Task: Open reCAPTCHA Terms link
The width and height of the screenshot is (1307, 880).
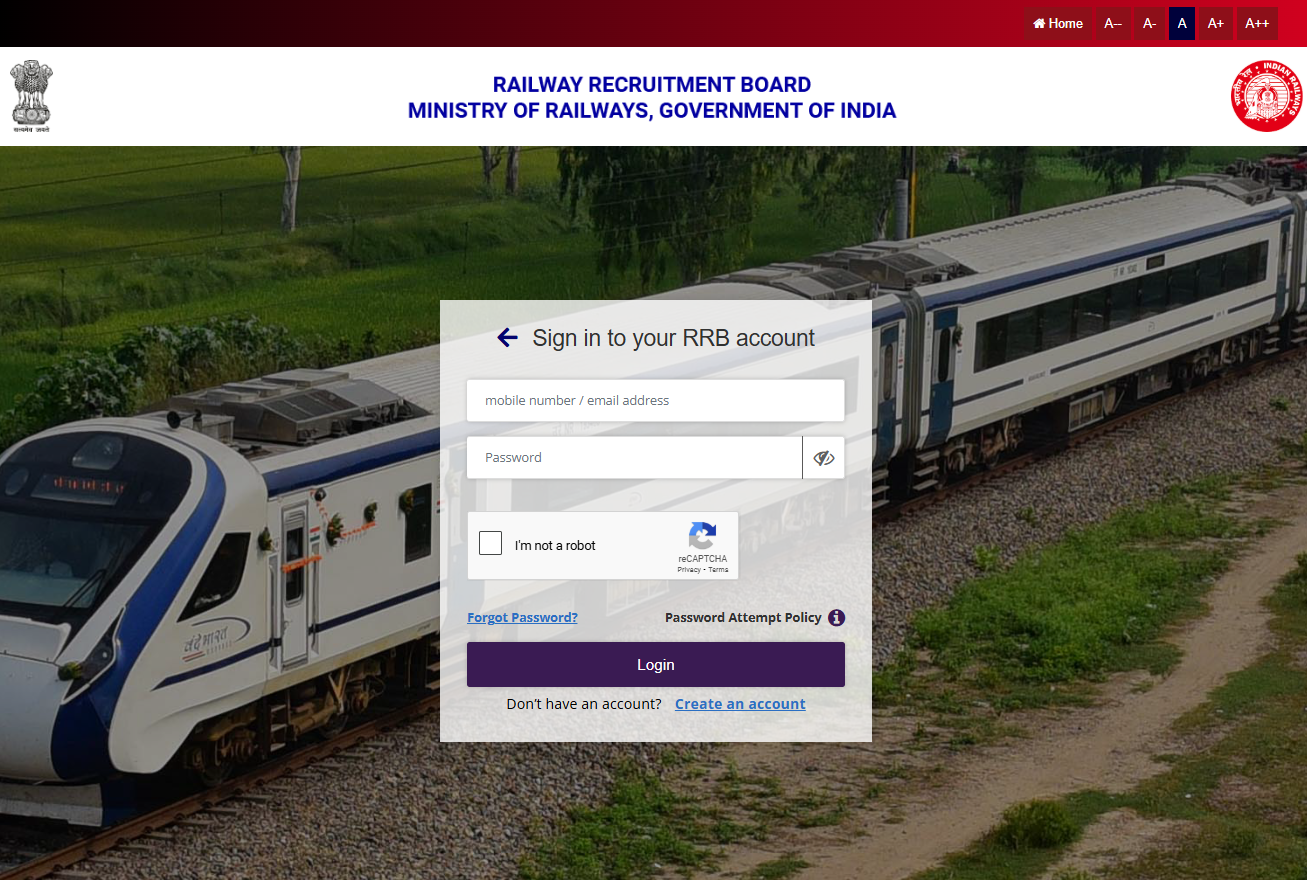Action: pyautogui.click(x=718, y=569)
